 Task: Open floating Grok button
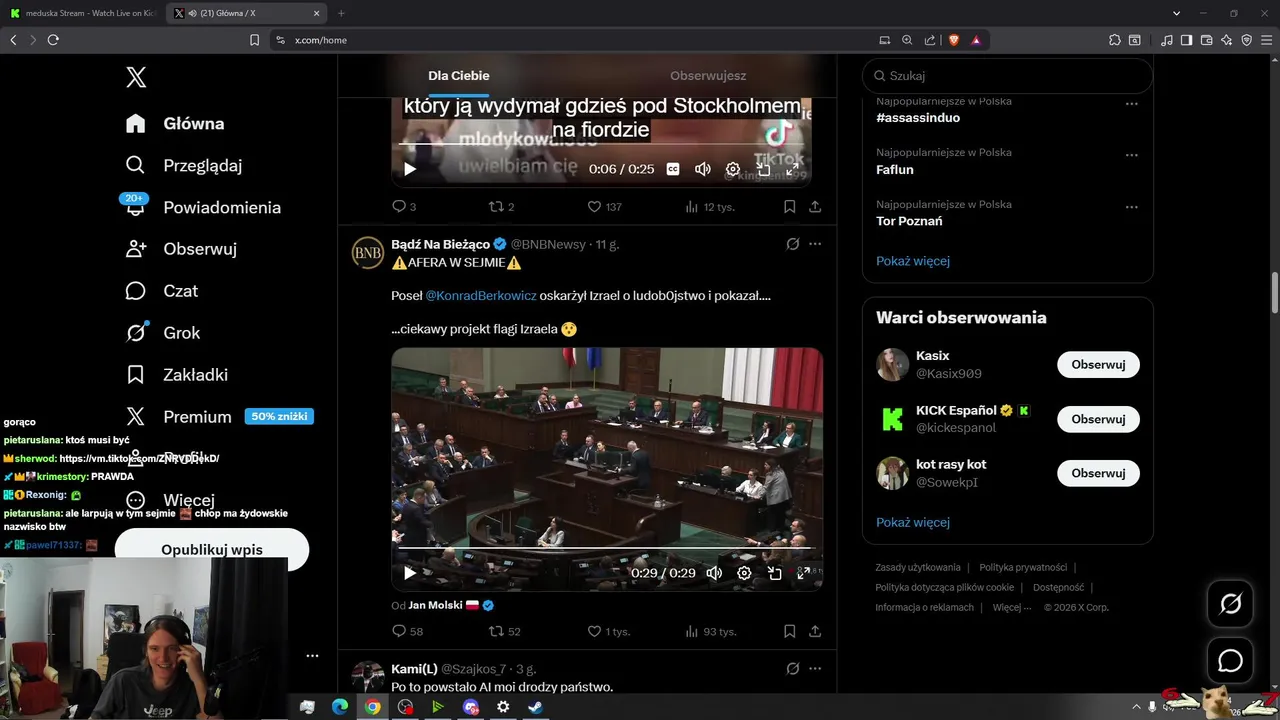pos(1230,604)
